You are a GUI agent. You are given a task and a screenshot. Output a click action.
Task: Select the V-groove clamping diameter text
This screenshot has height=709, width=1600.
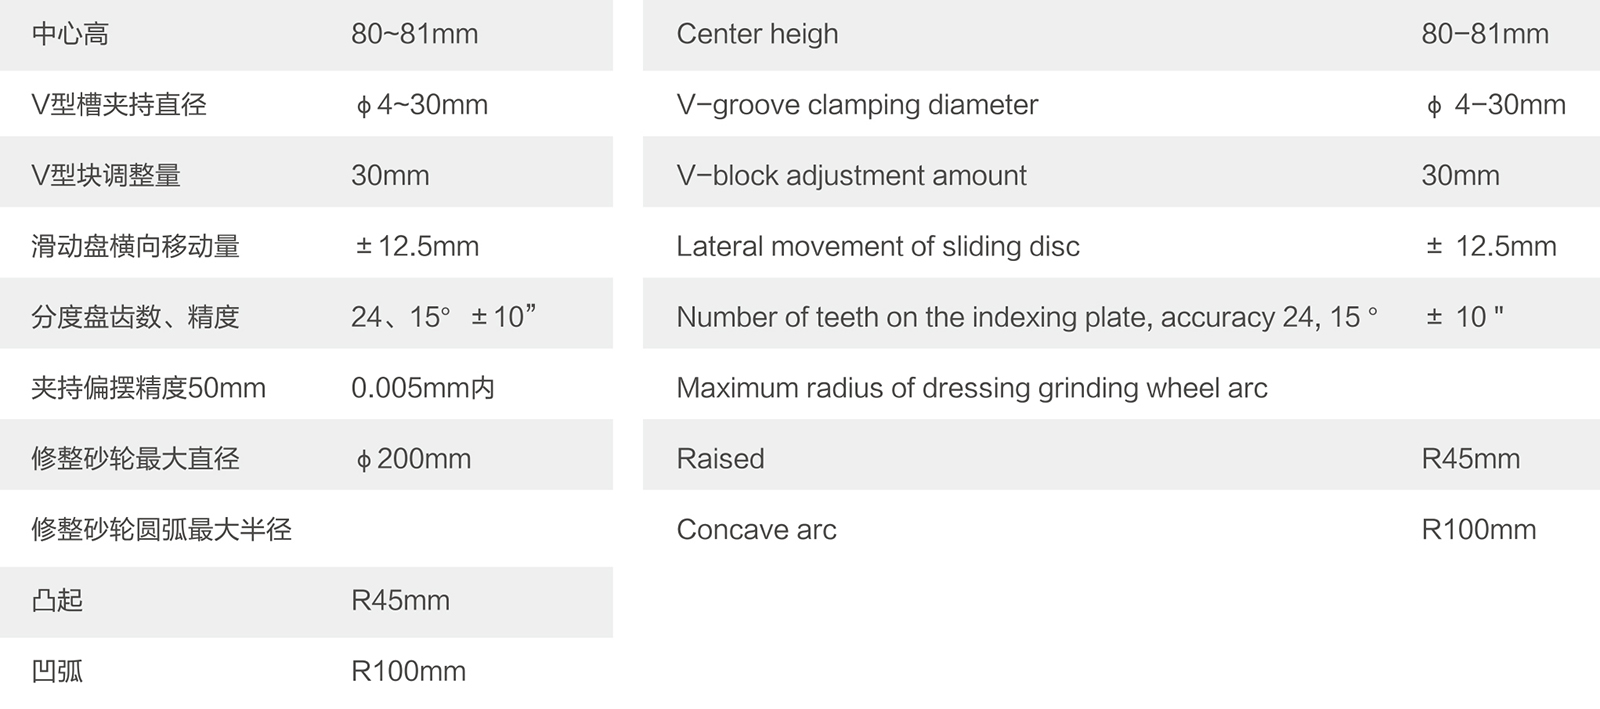(x=857, y=105)
